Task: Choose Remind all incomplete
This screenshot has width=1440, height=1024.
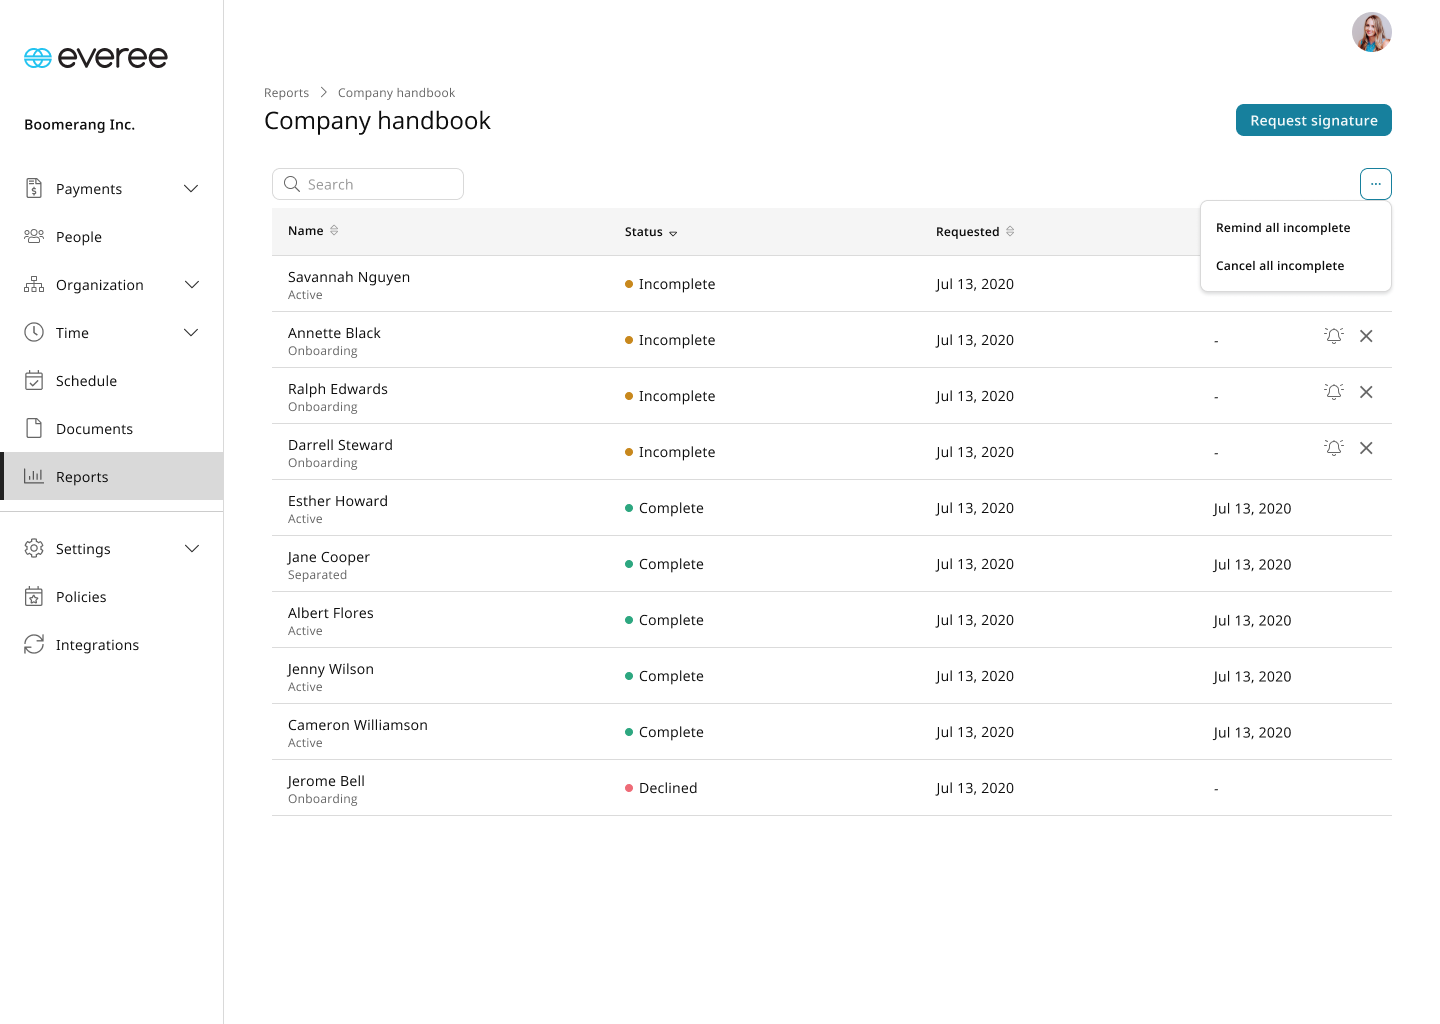Action: (1283, 227)
